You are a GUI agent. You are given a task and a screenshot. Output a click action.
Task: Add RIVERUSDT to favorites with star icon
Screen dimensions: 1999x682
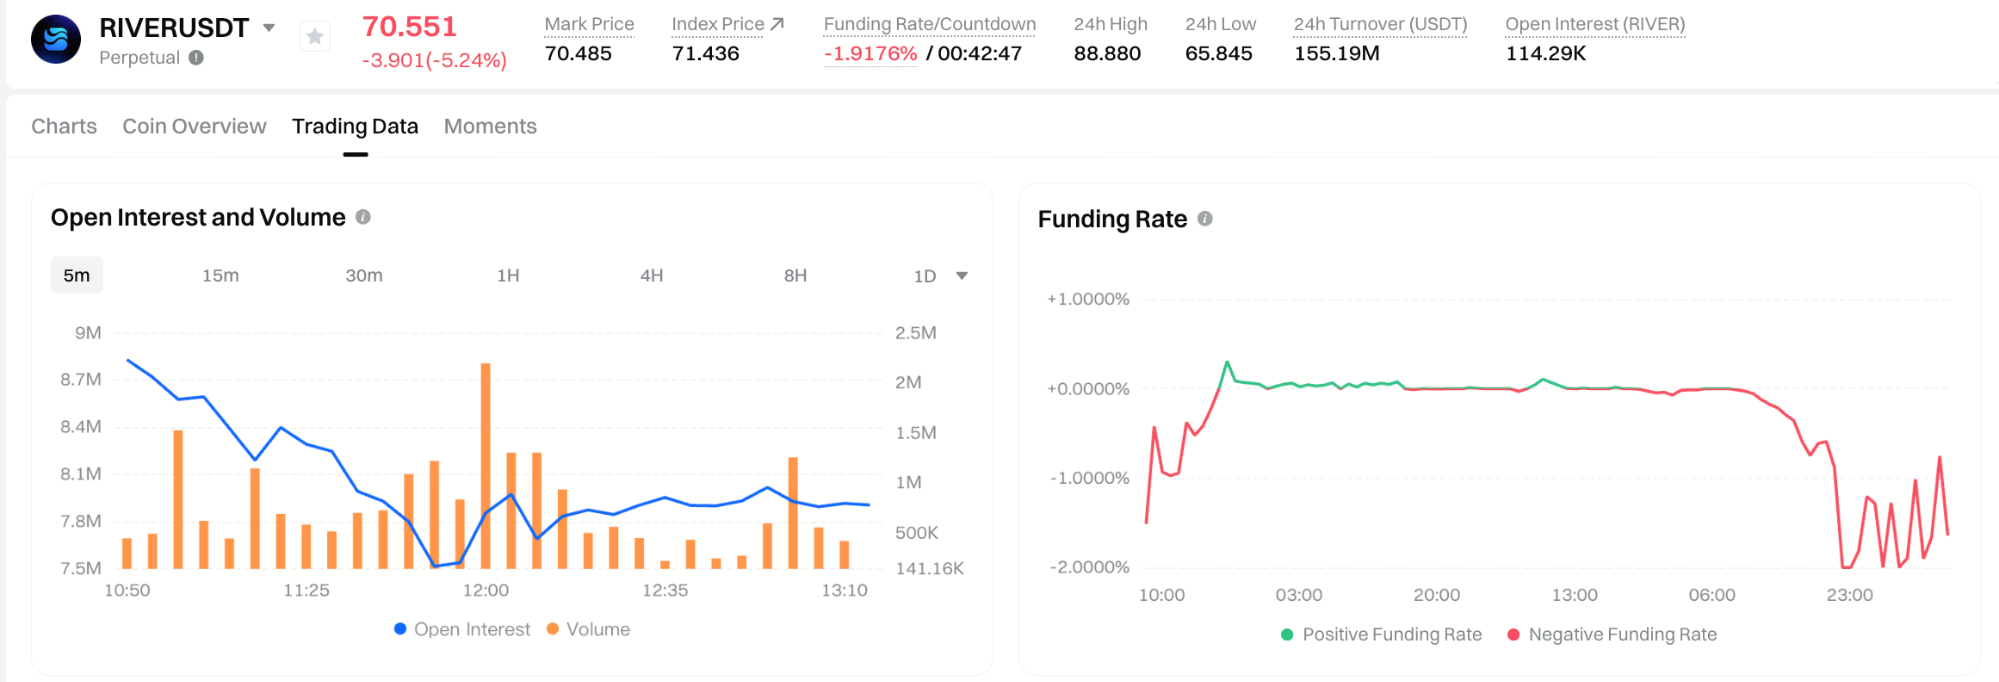[x=315, y=37]
